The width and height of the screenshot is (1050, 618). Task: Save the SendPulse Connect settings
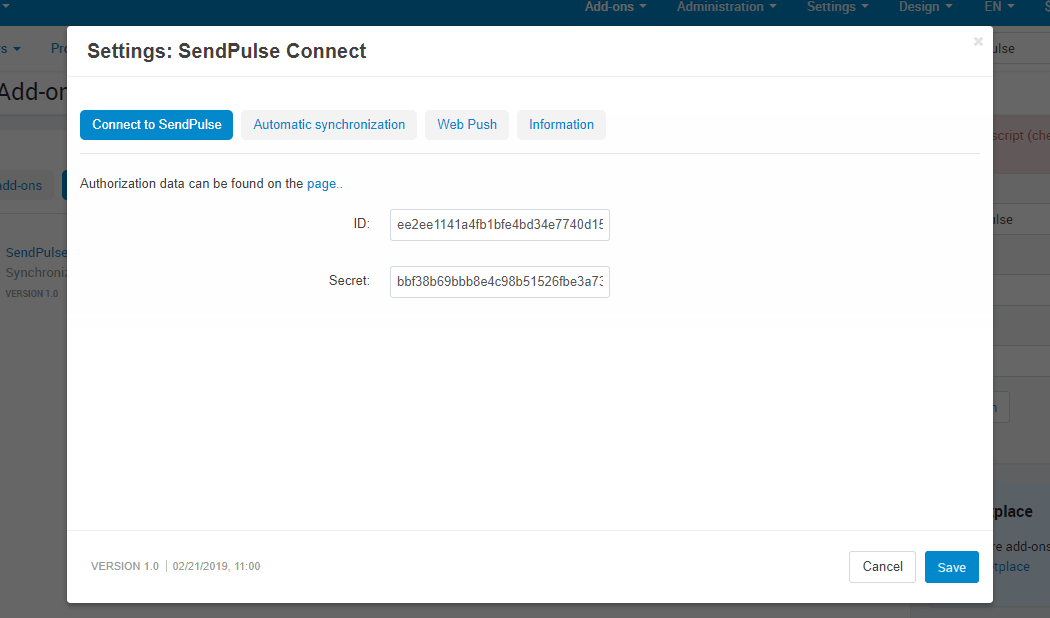(952, 567)
